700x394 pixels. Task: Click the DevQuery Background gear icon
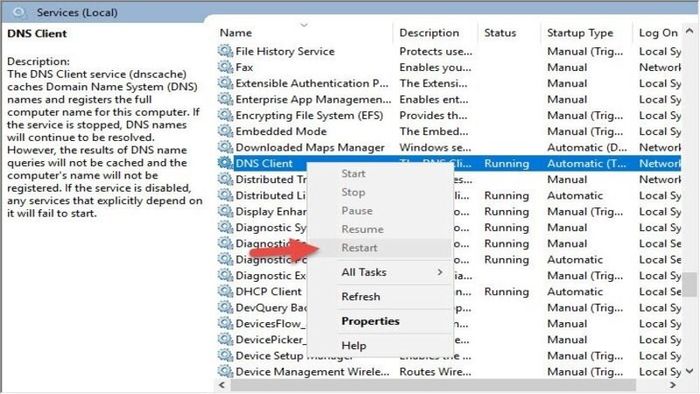click(x=225, y=308)
